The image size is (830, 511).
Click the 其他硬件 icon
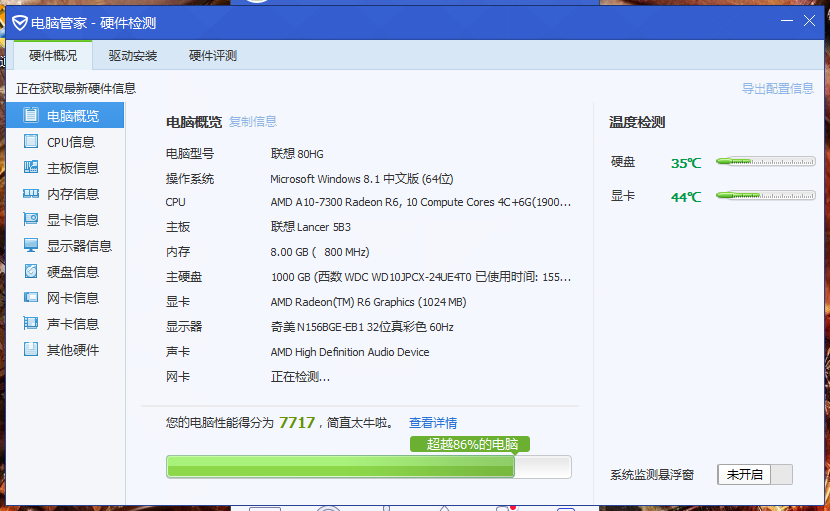pyautogui.click(x=31, y=349)
